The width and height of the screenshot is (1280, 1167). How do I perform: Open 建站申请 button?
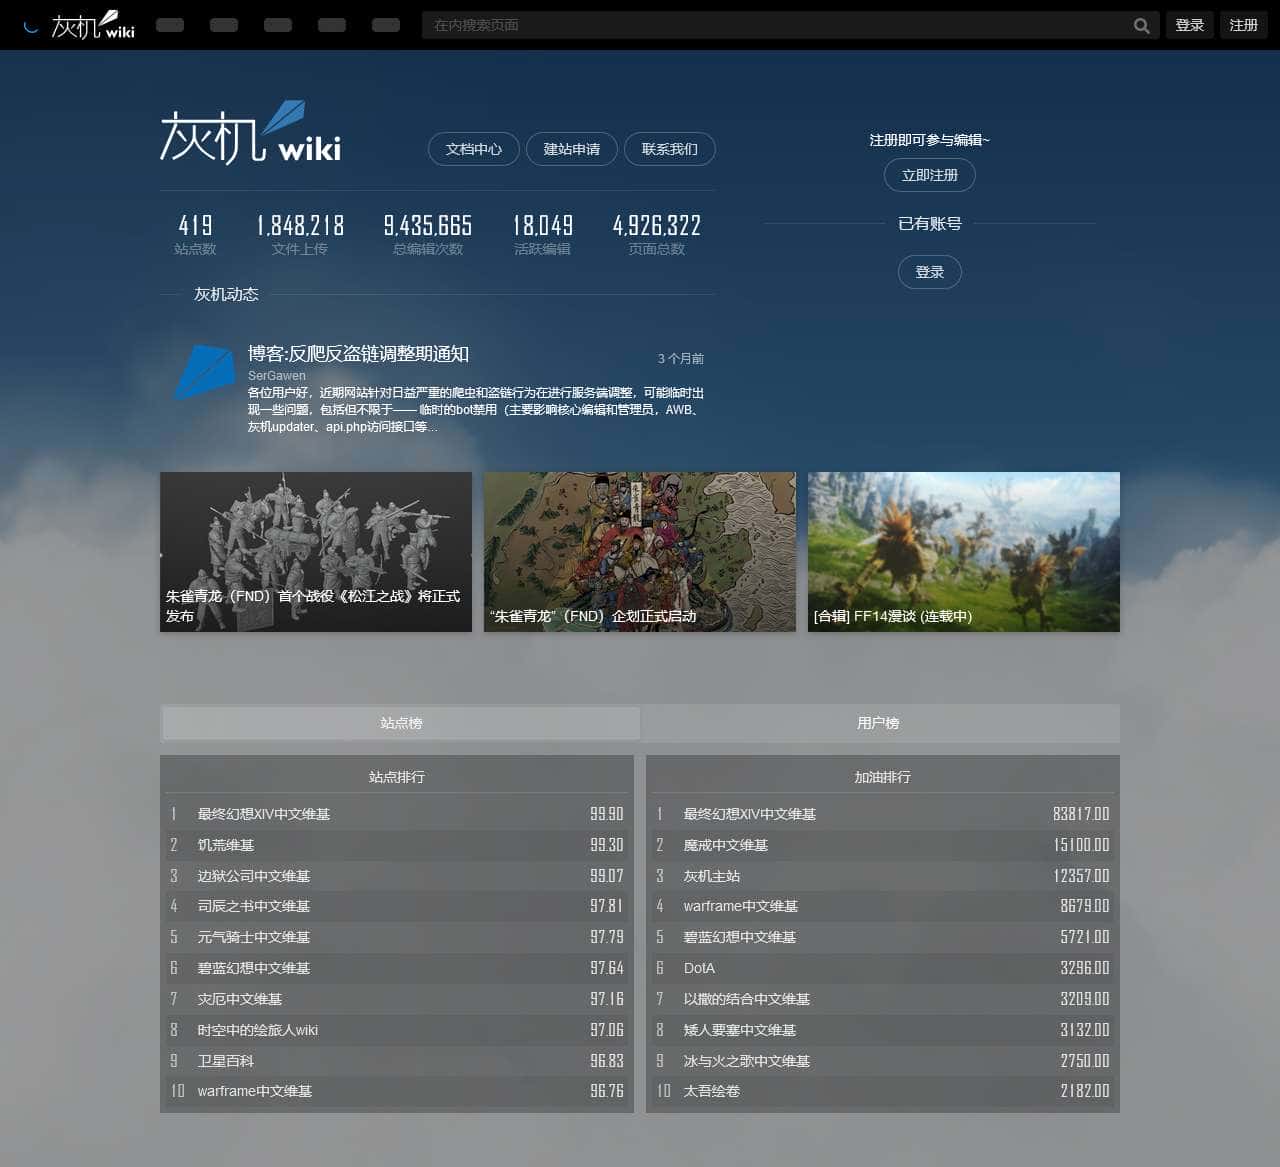[x=571, y=149]
